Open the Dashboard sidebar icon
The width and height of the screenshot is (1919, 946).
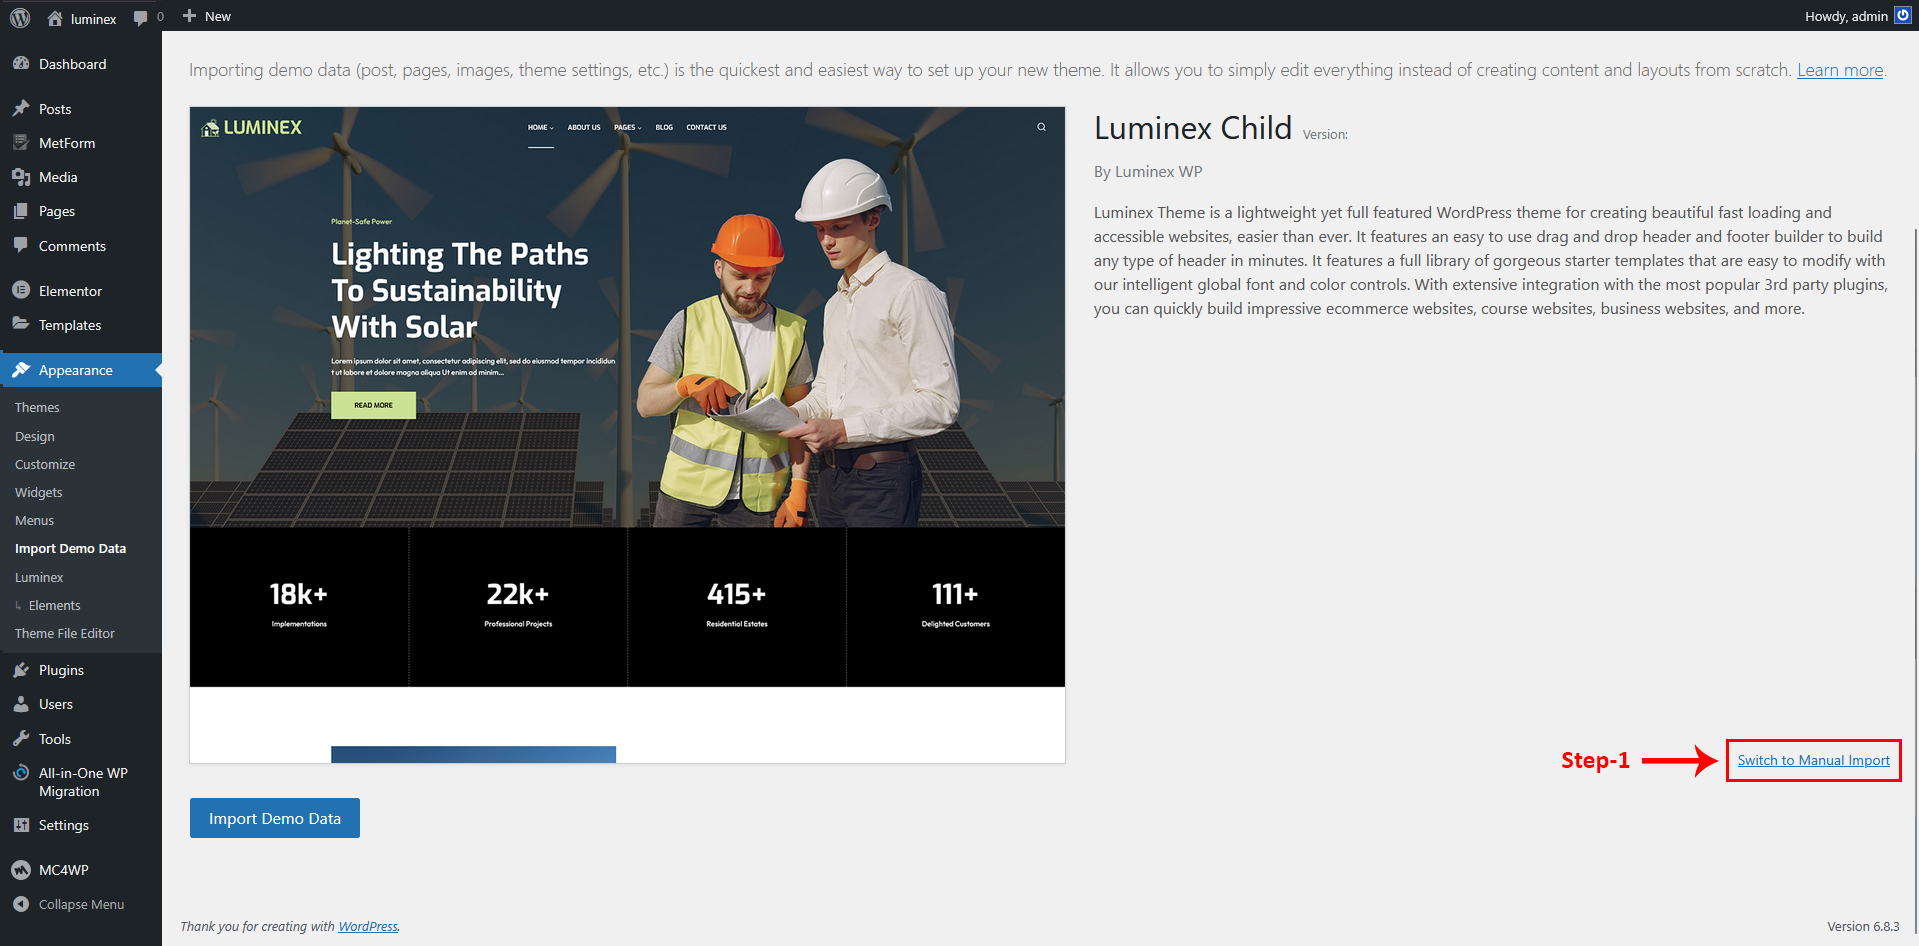click(21, 64)
